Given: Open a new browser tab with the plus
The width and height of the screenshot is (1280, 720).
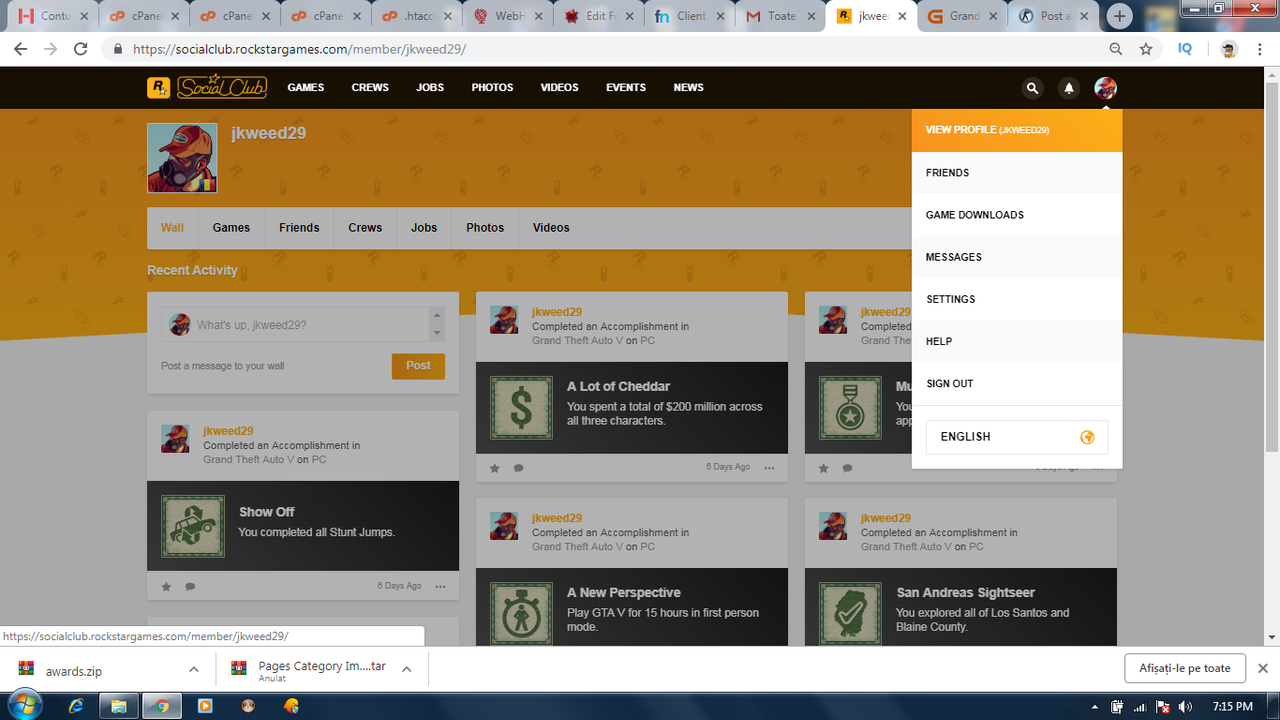Looking at the screenshot, I should point(1120,16).
